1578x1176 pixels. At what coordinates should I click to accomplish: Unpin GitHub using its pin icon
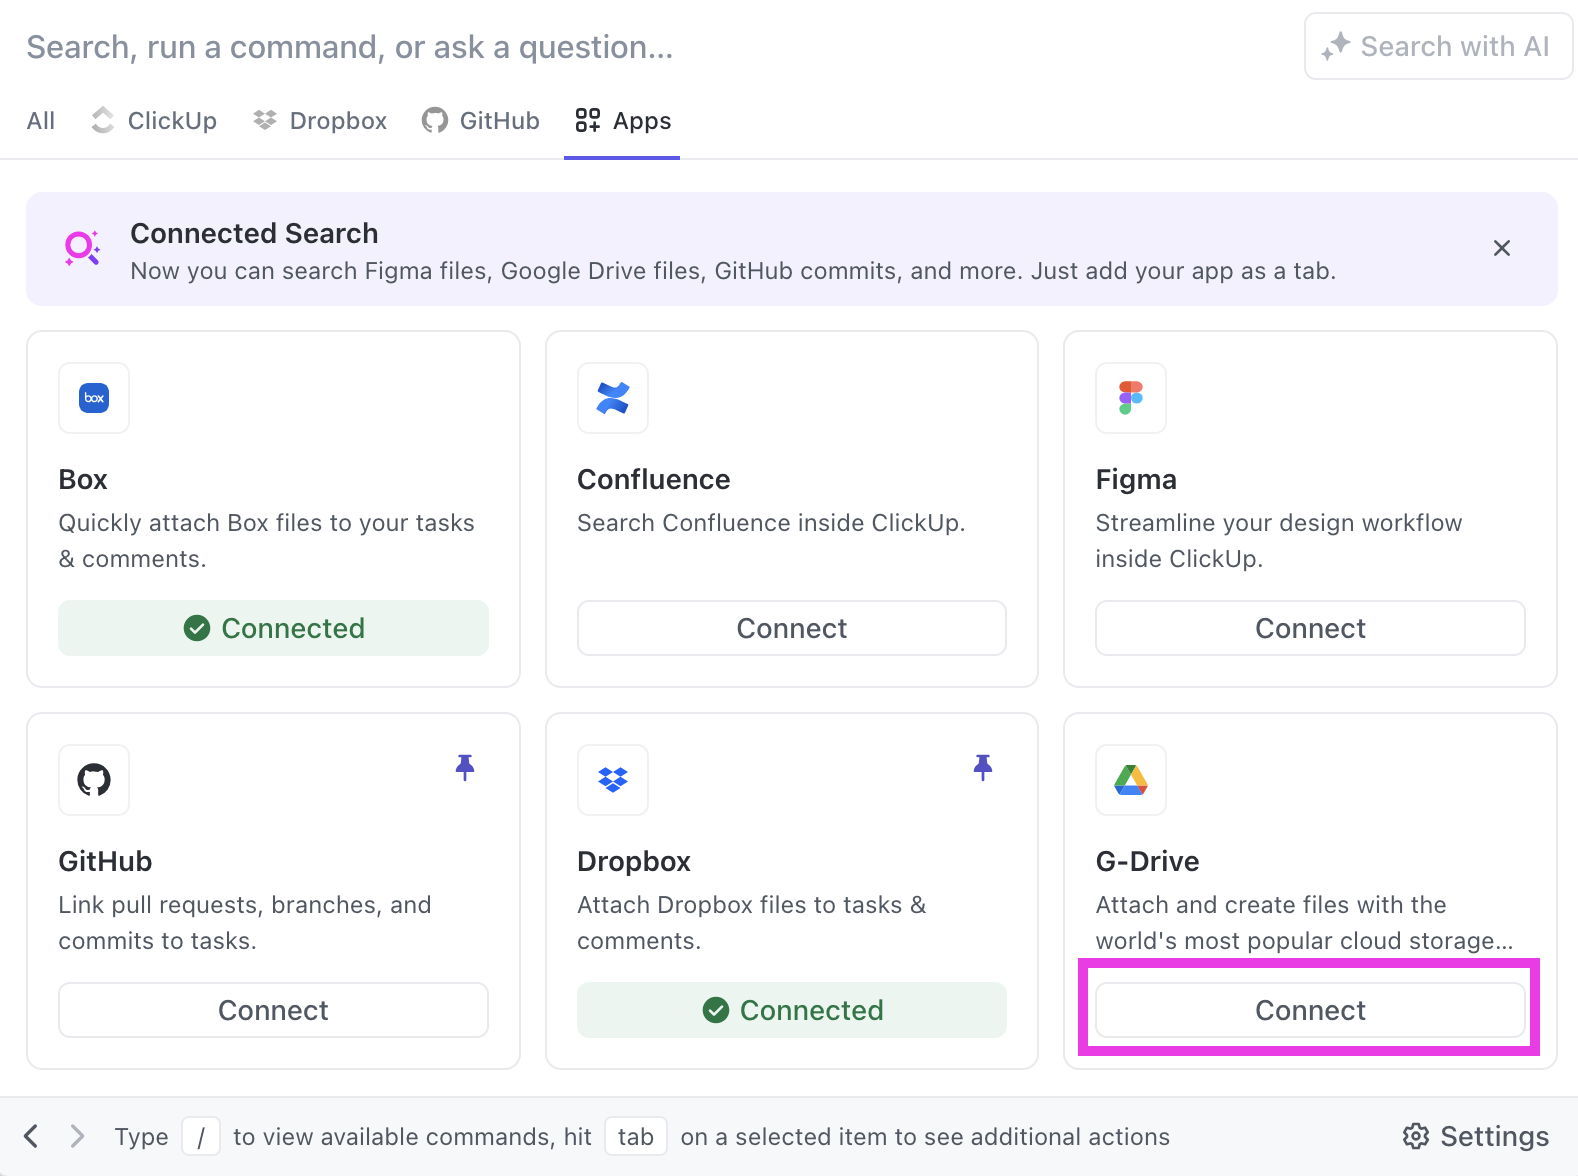(x=465, y=767)
